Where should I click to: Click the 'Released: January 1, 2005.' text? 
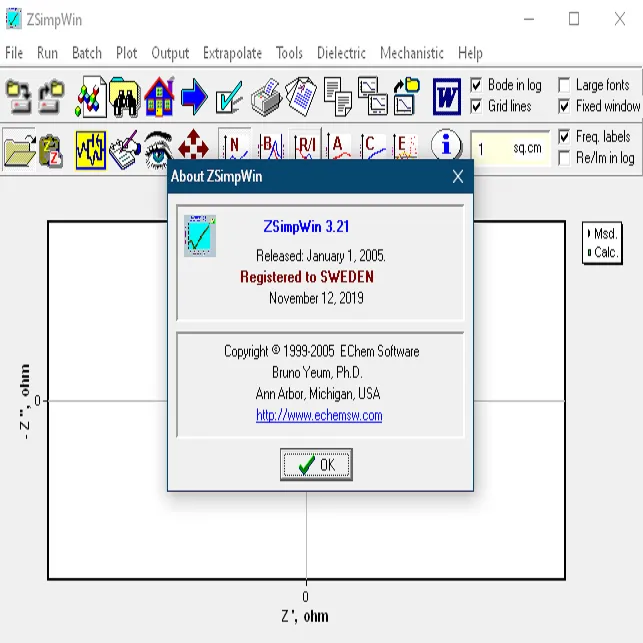coord(321,256)
